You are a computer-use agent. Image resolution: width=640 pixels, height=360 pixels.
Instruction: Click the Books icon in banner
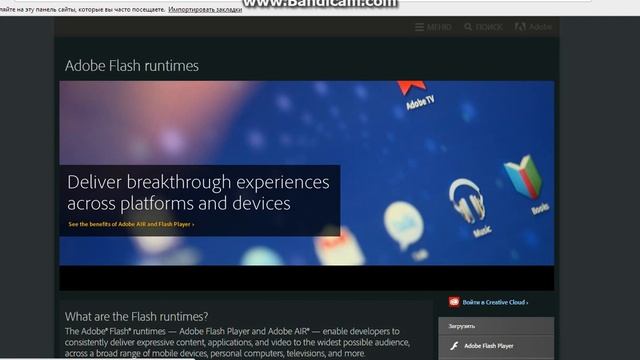tap(524, 176)
